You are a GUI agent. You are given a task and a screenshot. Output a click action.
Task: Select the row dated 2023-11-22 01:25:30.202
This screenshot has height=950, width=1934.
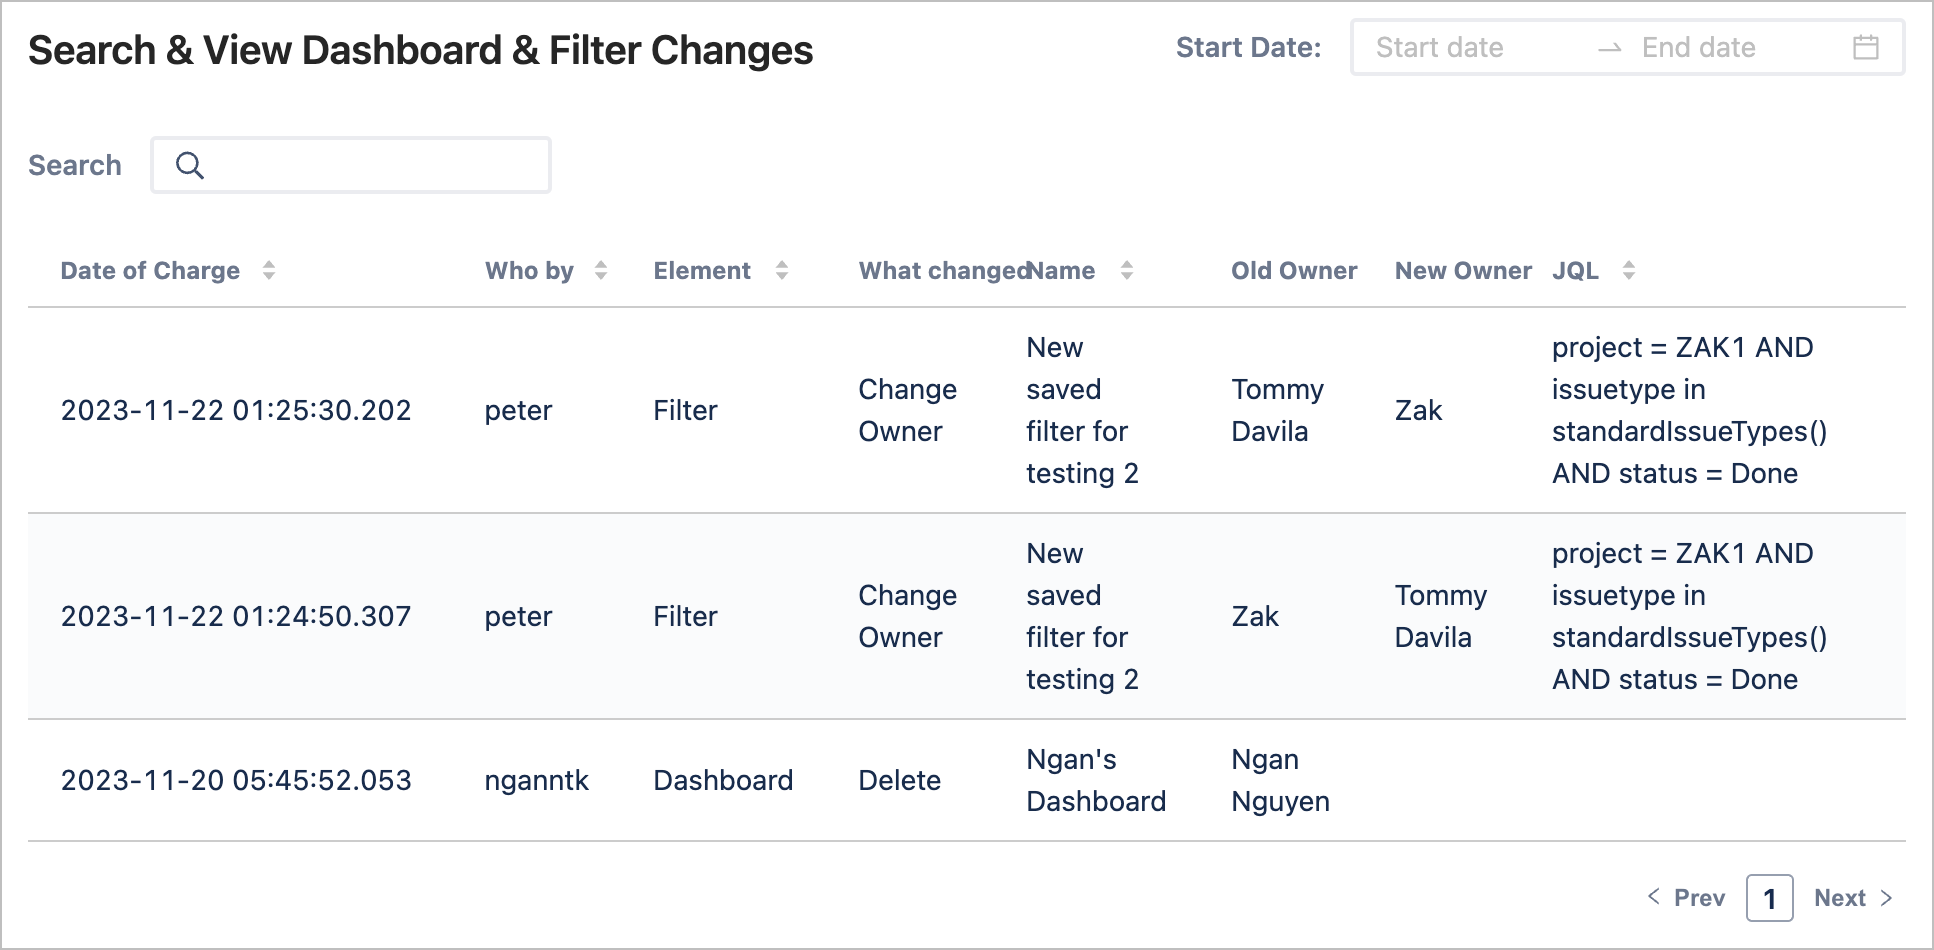pos(966,410)
